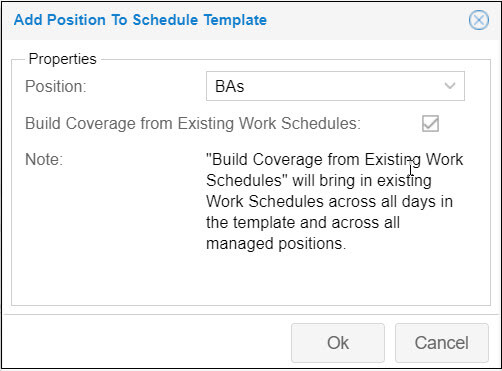Open the Position combo box showing BAs

pyautogui.click(x=335, y=86)
